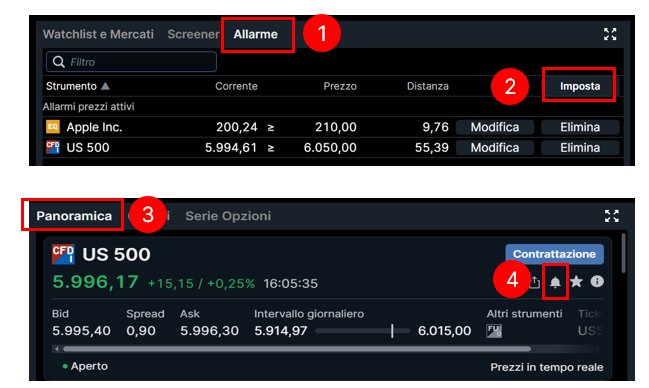Viewport: 649px width, 388px height.
Task: Click the Corrente column header
Action: tap(236, 86)
